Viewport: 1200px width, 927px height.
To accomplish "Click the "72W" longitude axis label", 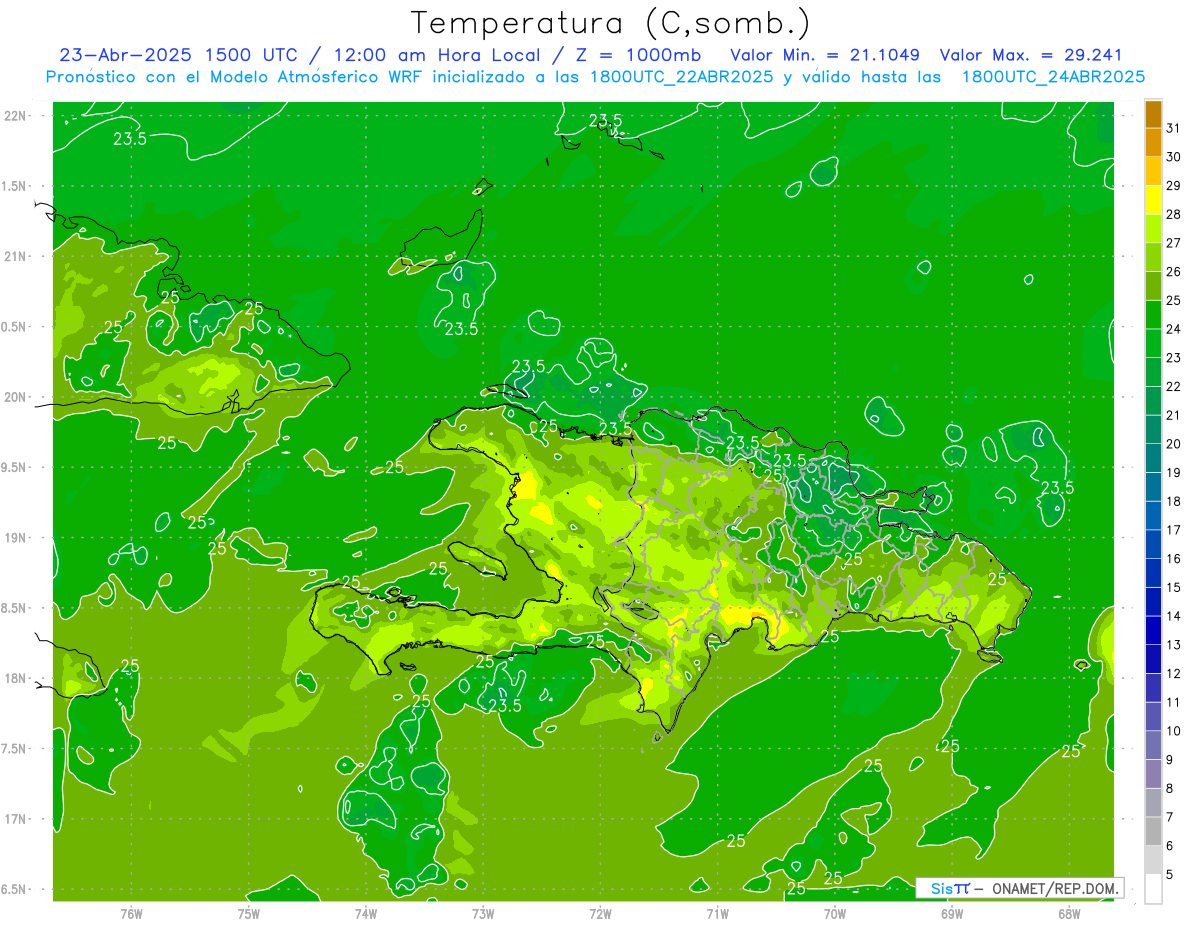I will pyautogui.click(x=600, y=914).
